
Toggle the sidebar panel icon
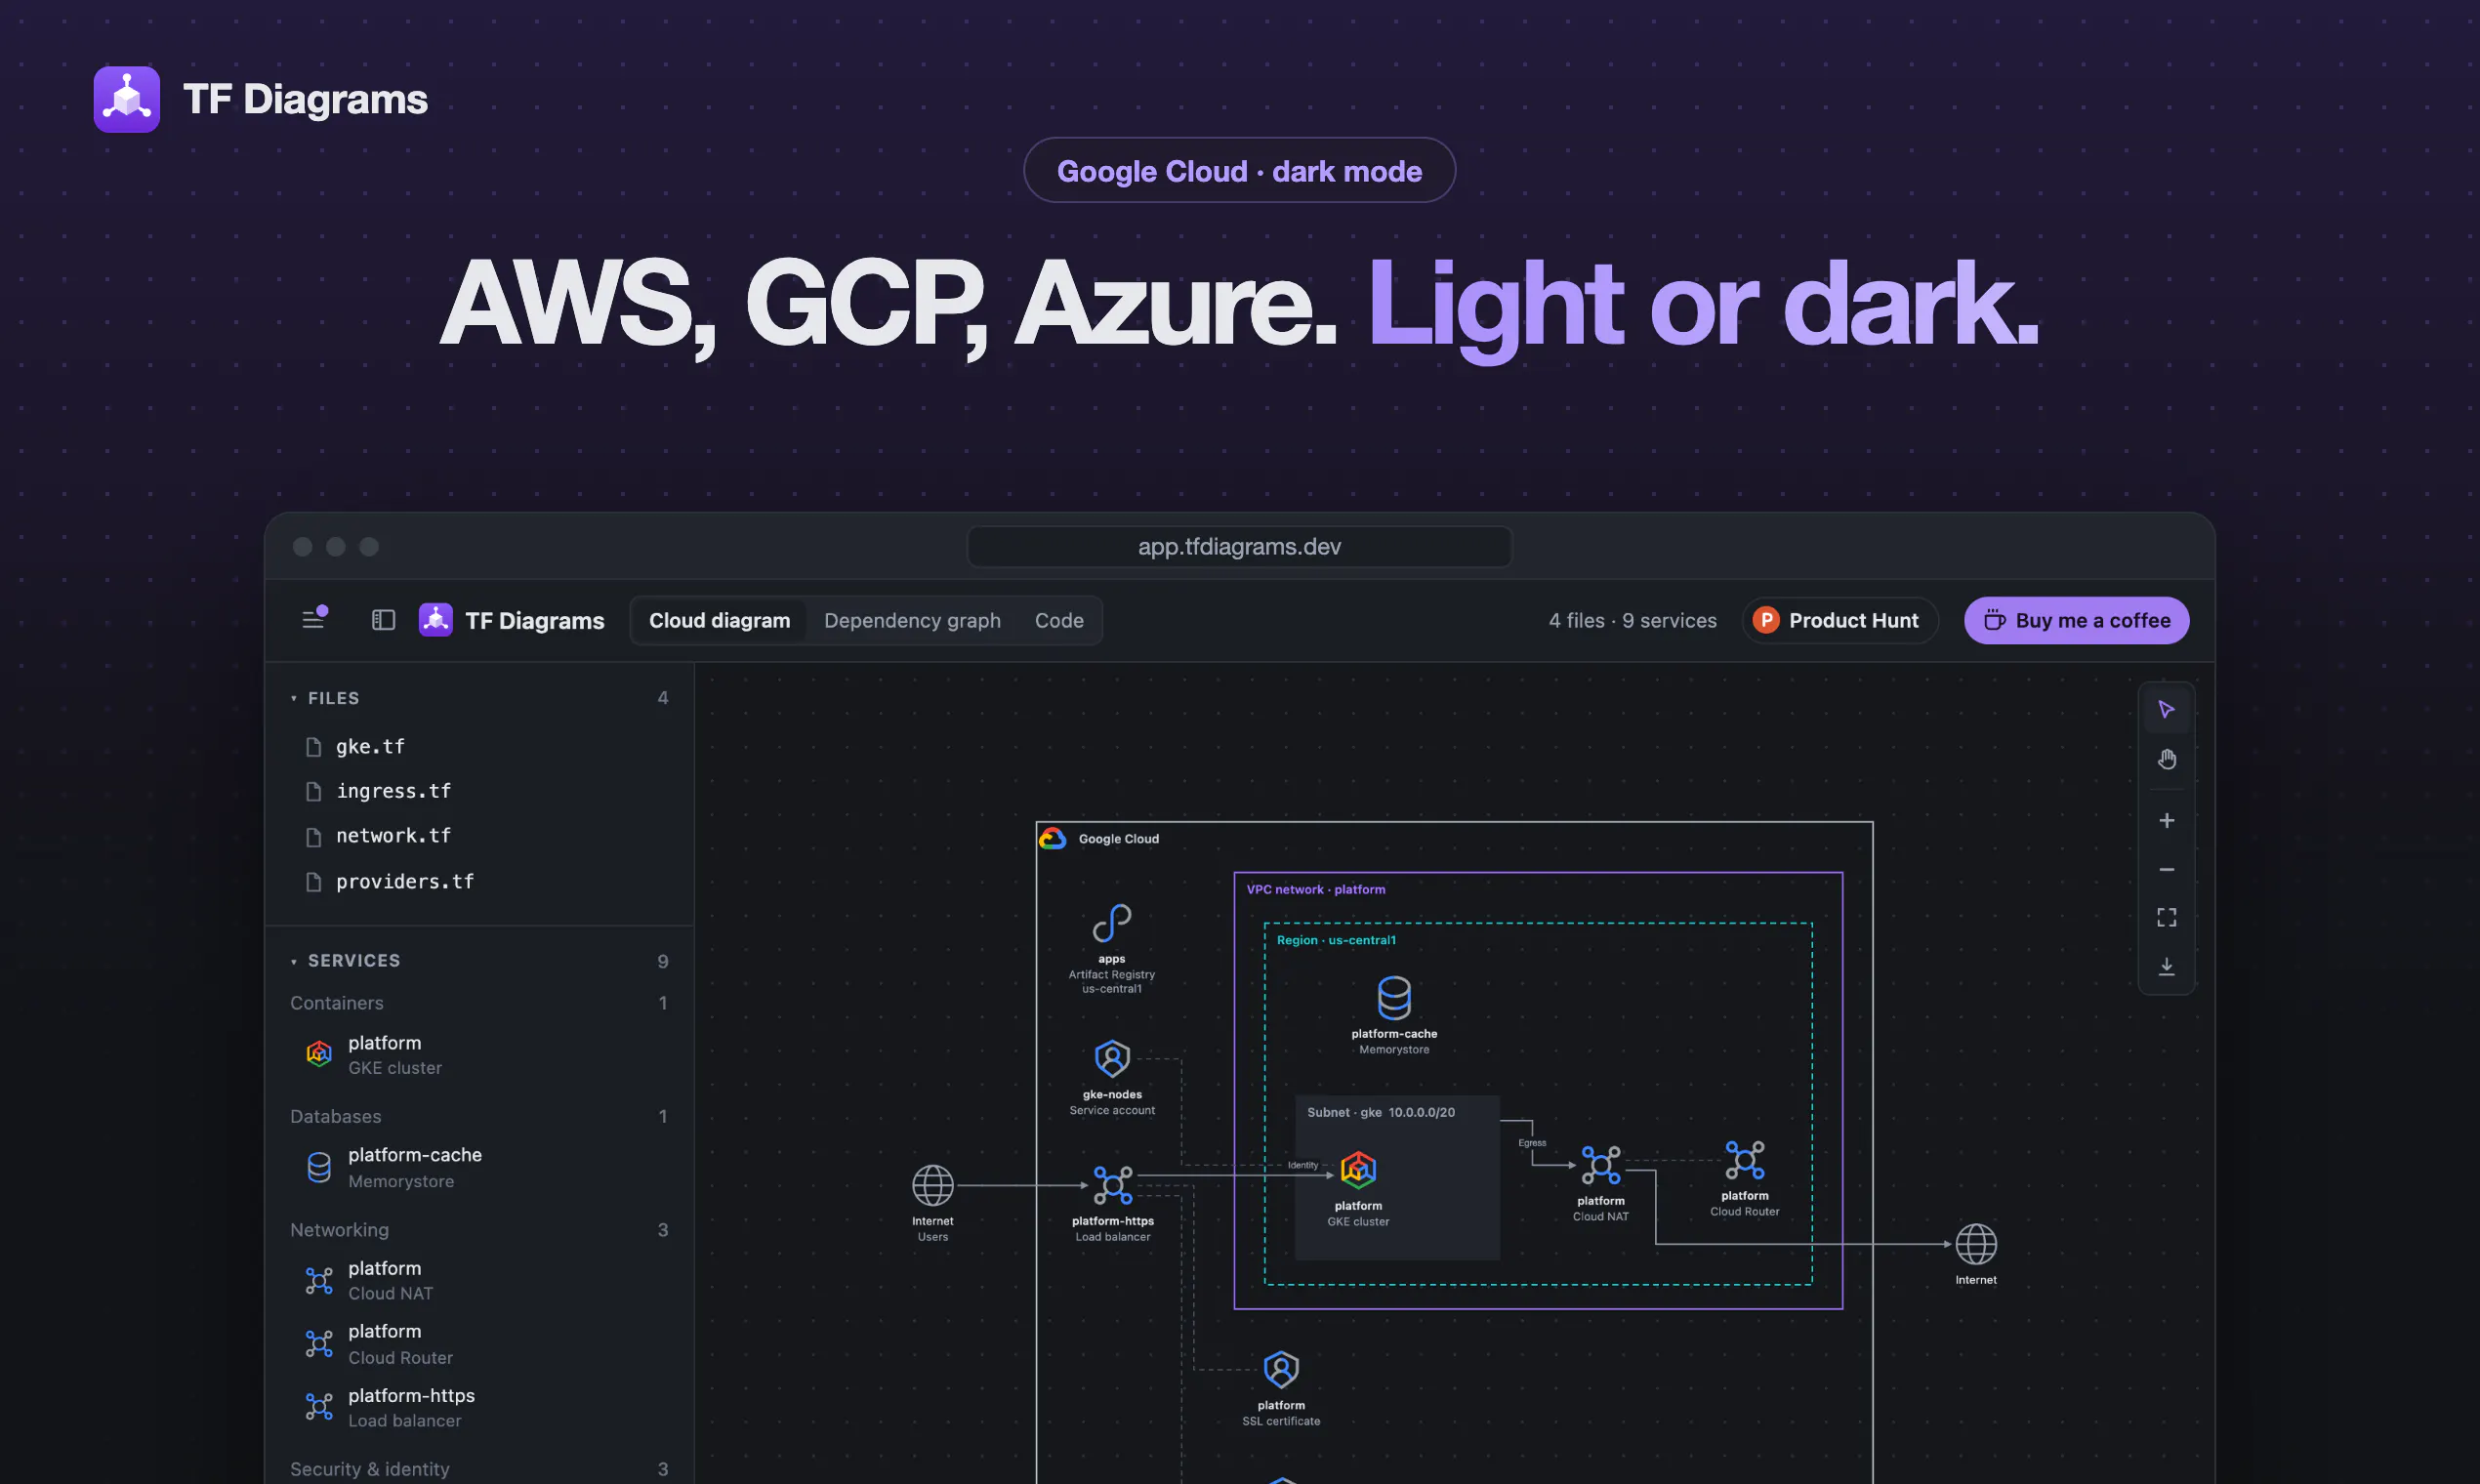click(383, 621)
